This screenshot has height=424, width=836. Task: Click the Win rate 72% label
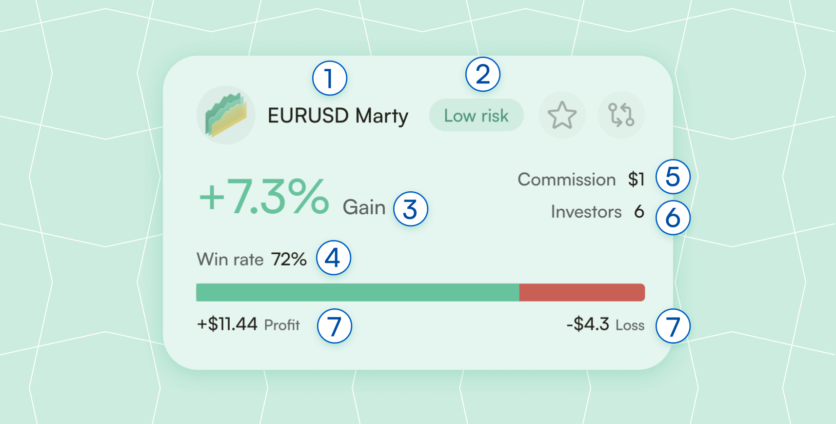(x=252, y=260)
